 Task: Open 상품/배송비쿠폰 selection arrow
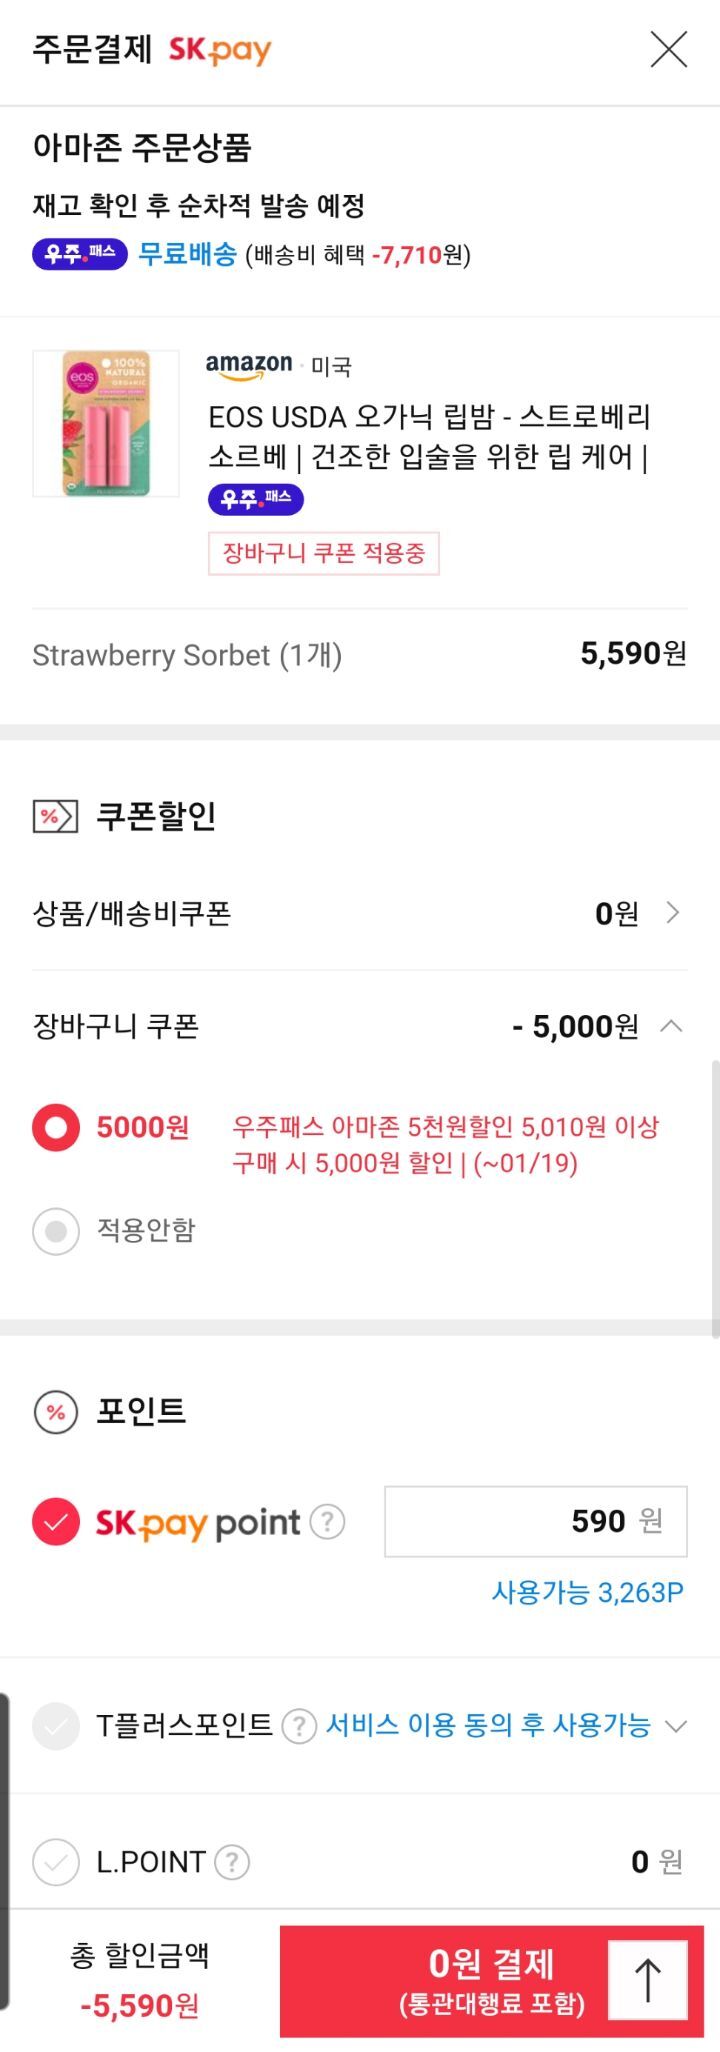point(673,913)
